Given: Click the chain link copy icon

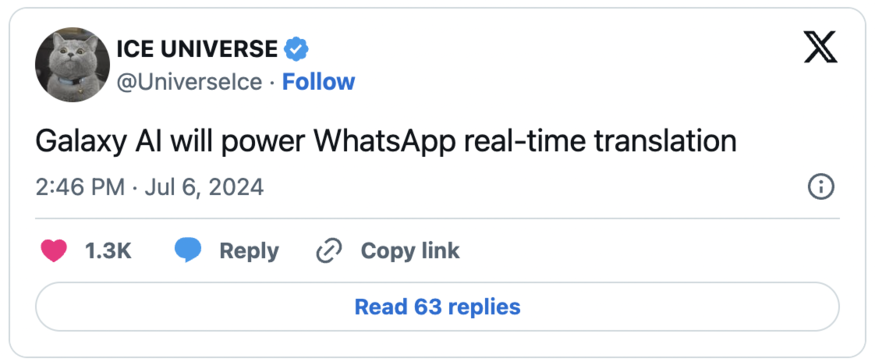Looking at the screenshot, I should (x=329, y=251).
